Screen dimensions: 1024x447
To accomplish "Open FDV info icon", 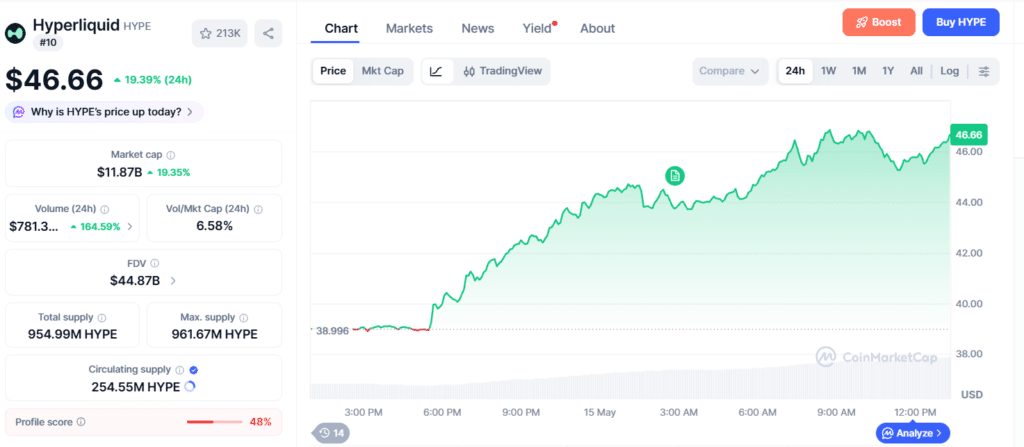I will (155, 263).
